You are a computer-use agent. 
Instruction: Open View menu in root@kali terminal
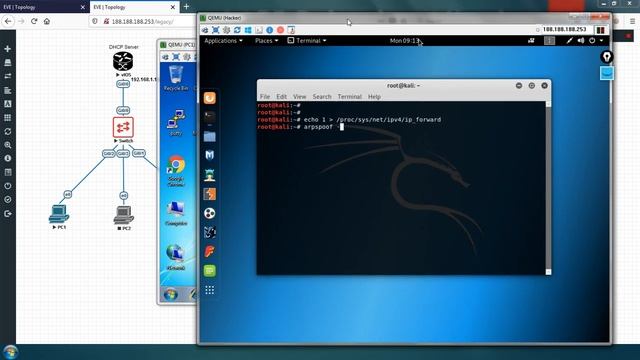(299, 97)
